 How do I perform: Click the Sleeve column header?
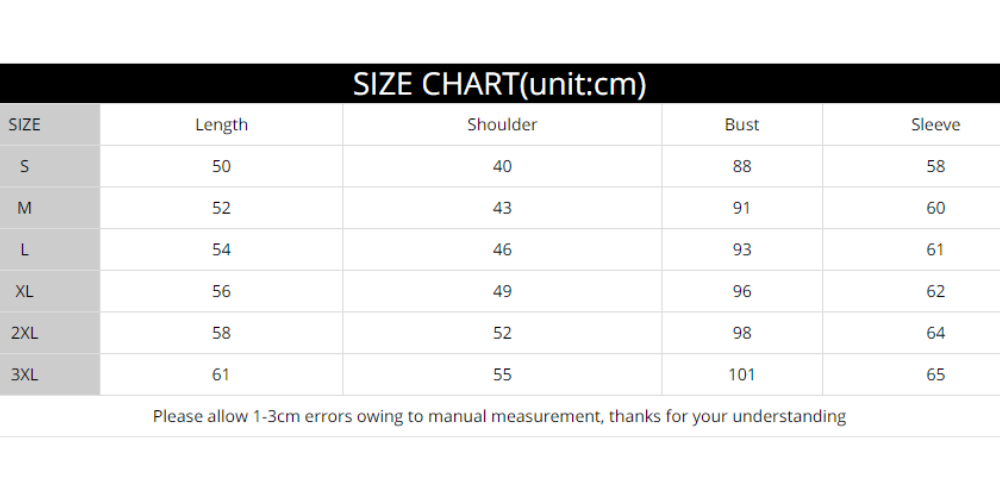click(935, 125)
